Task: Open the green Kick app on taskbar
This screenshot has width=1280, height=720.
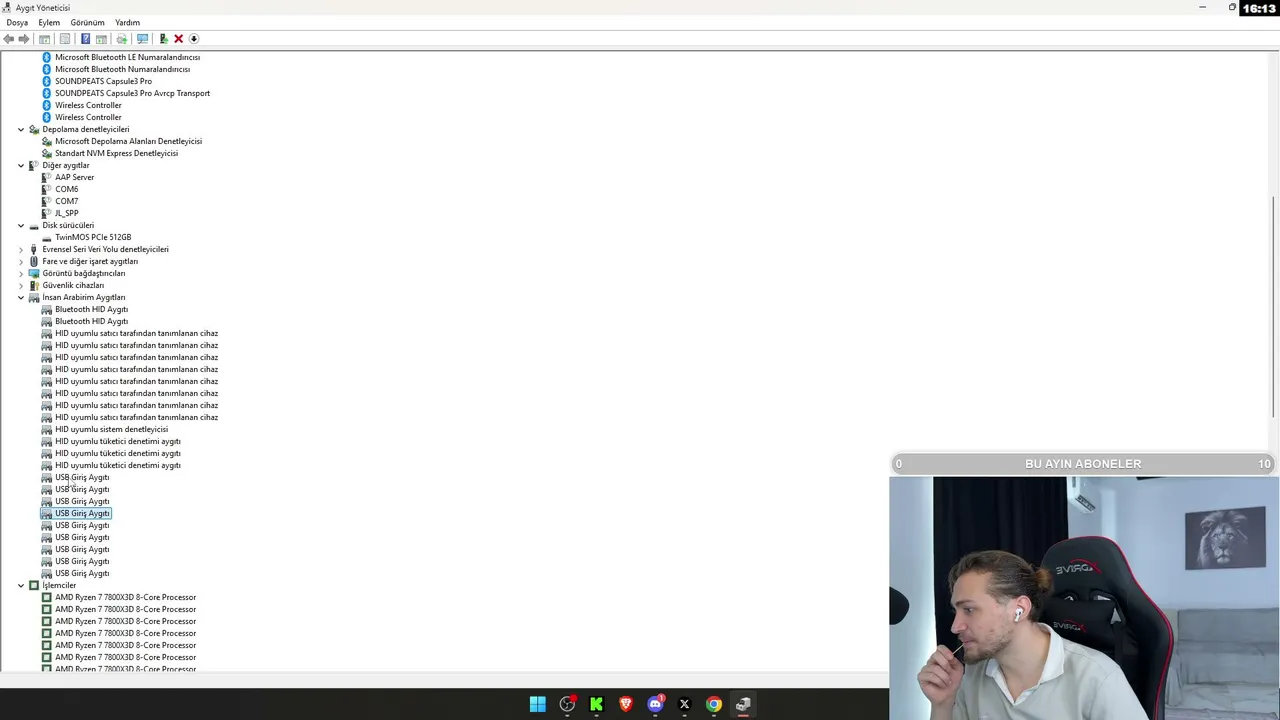Action: tap(596, 704)
